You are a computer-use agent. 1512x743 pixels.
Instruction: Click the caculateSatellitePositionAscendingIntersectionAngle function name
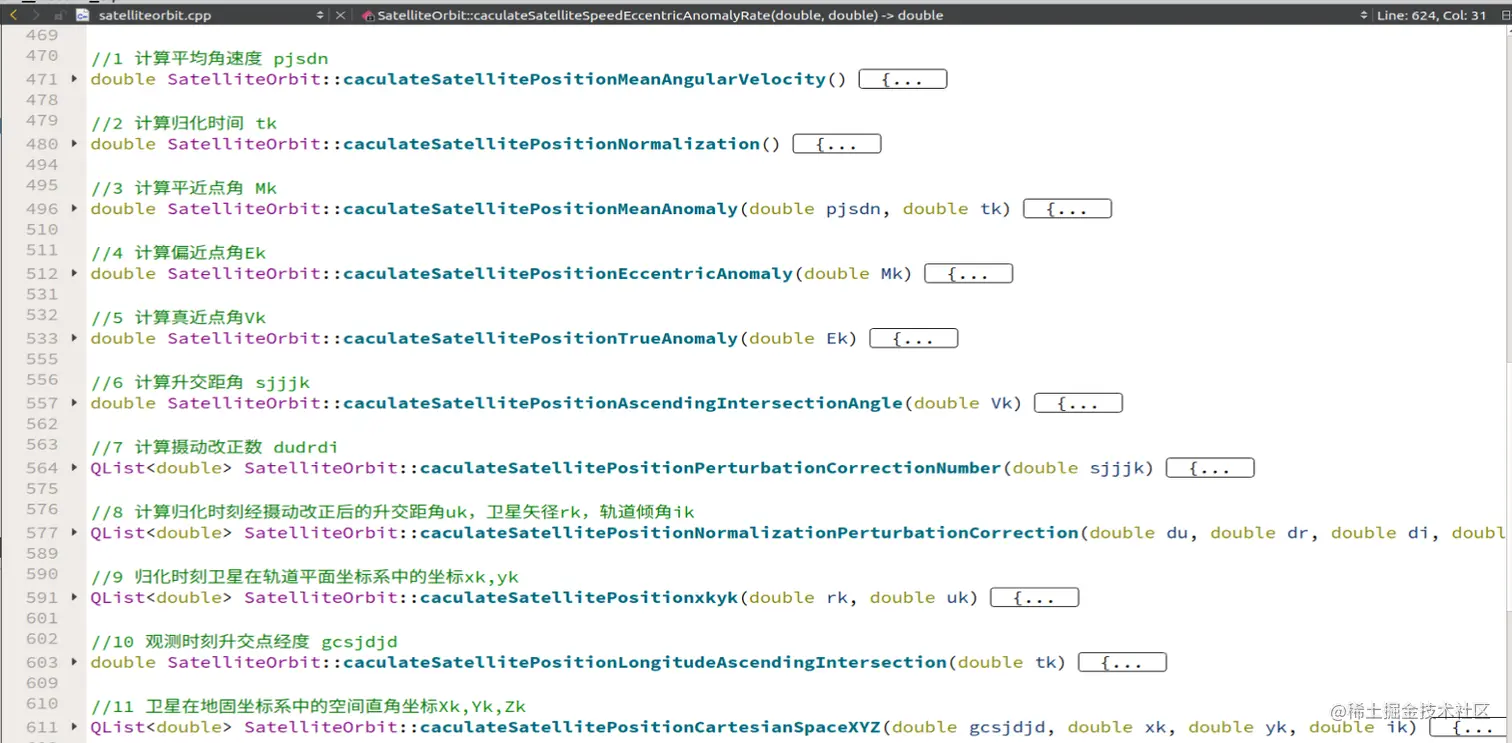pos(623,404)
